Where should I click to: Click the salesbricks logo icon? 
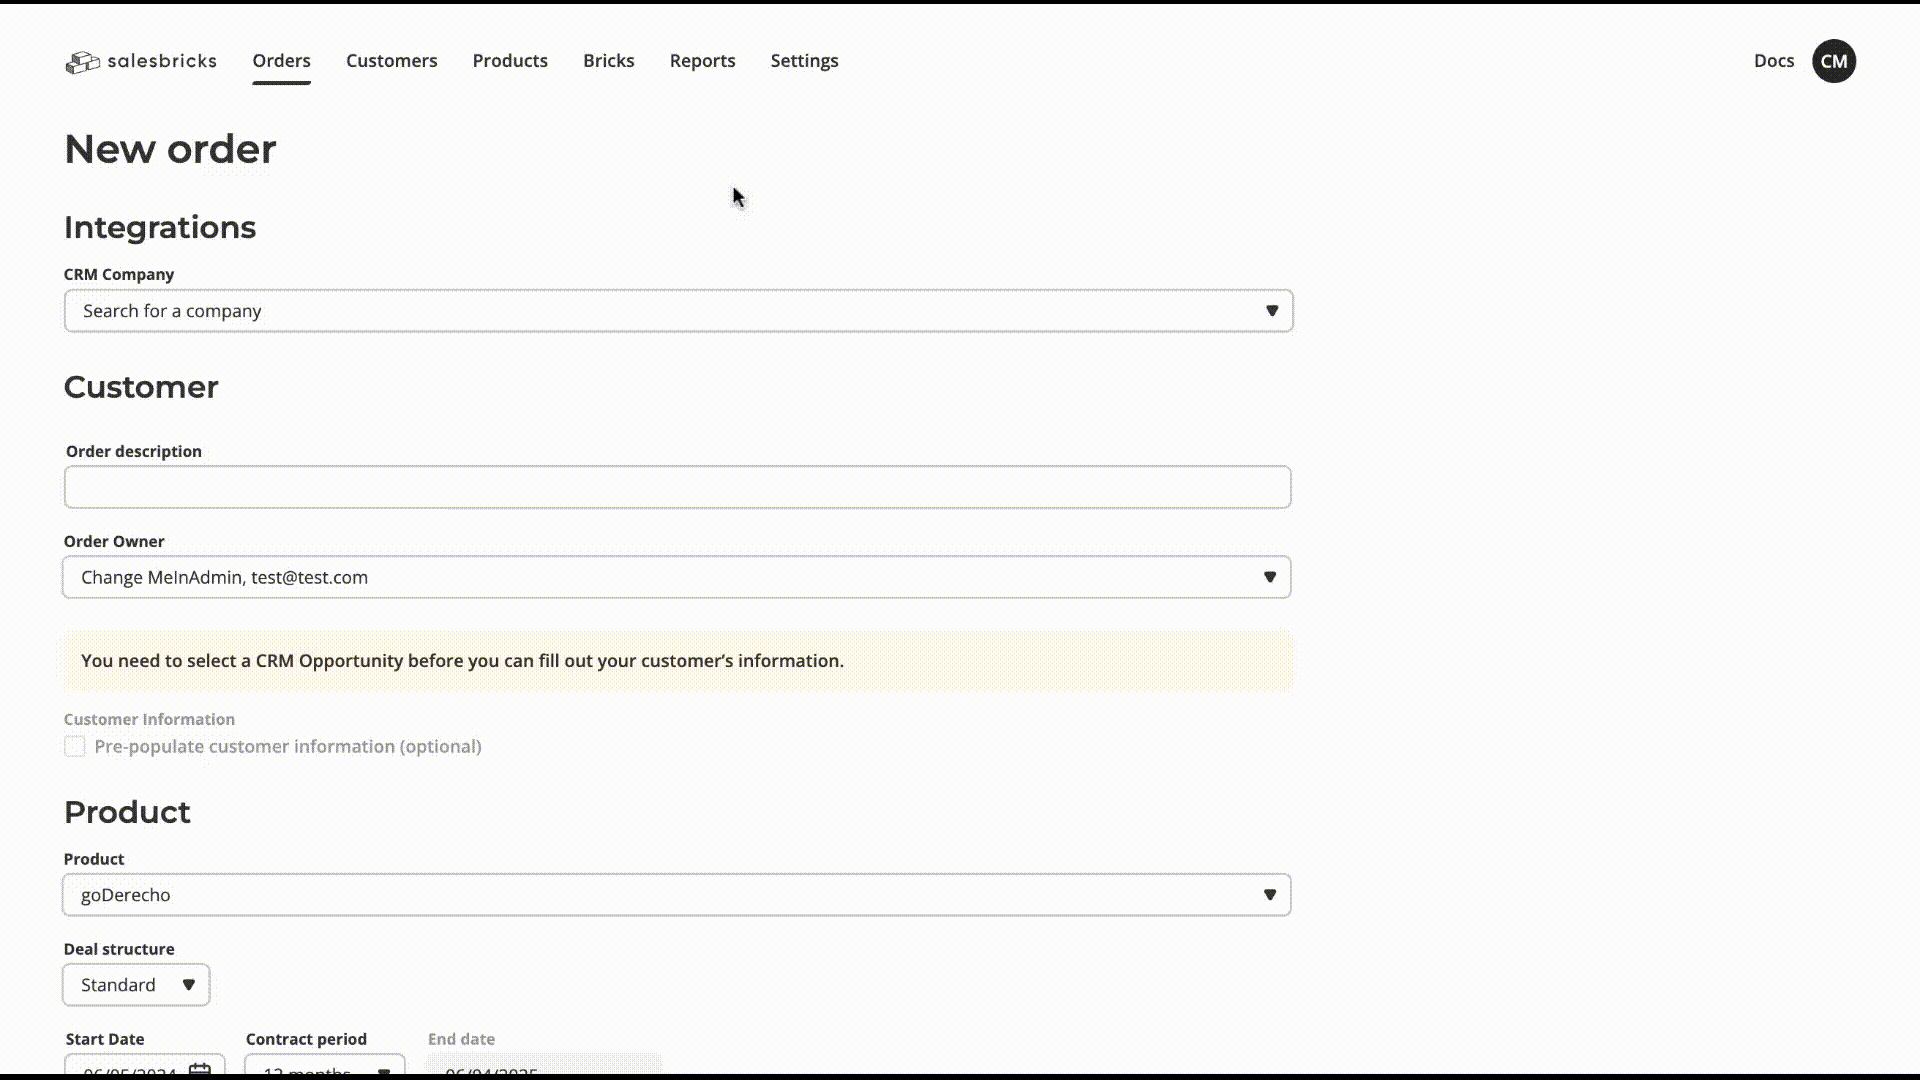(83, 62)
